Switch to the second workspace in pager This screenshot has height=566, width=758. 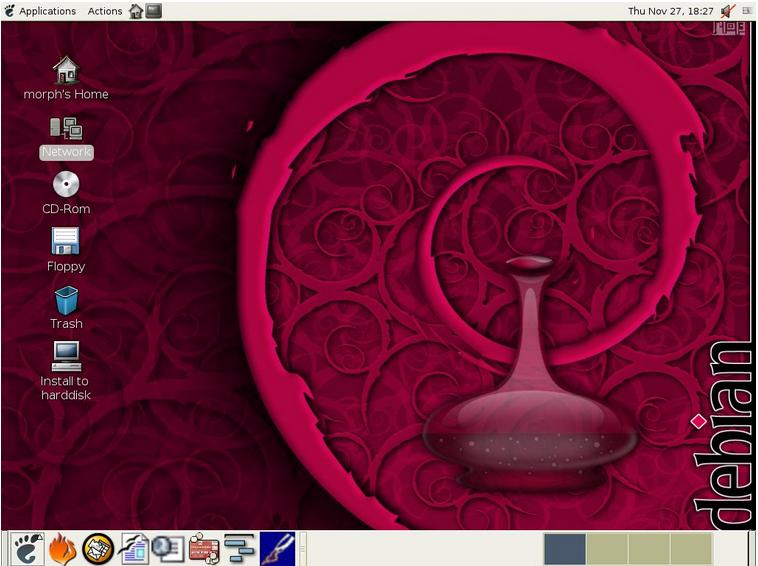pos(606,548)
